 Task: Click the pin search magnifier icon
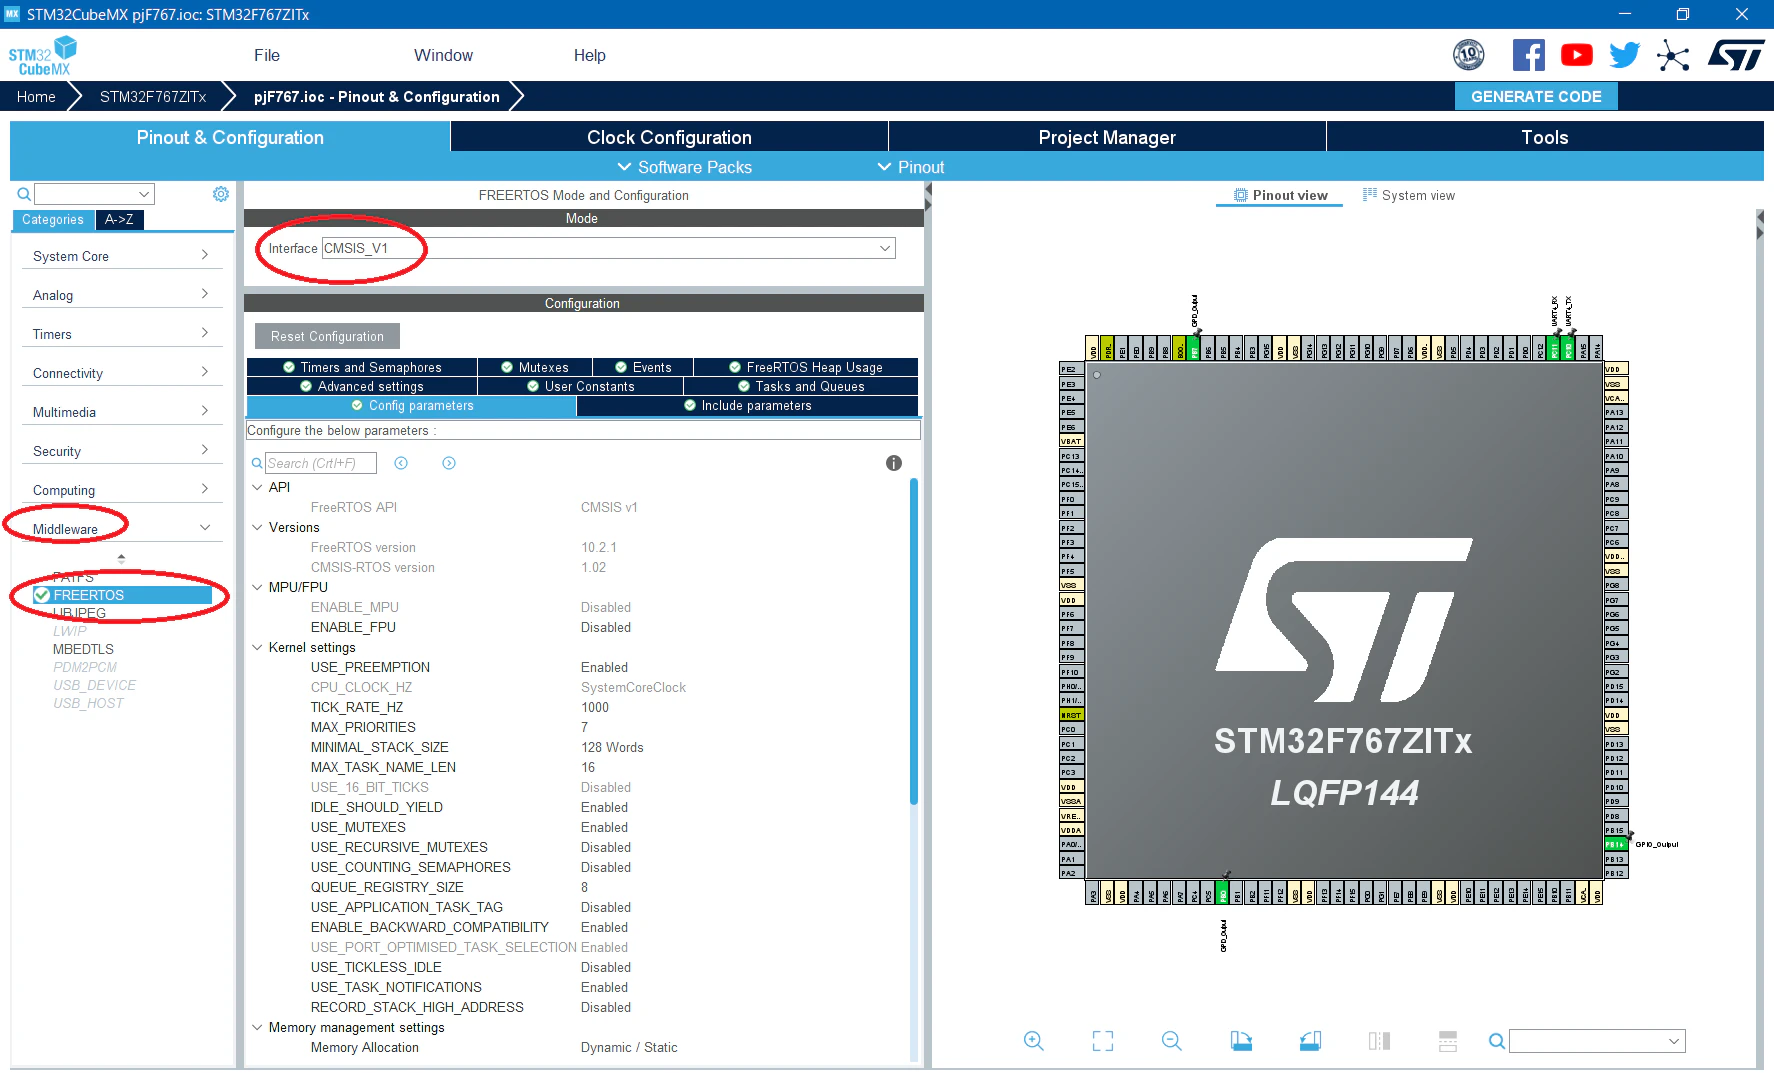(1497, 1041)
